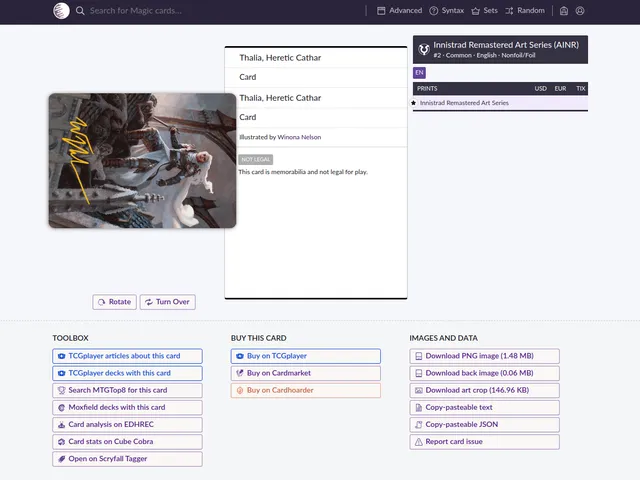The height and width of the screenshot is (480, 640).
Task: Download PNG image (1.48 MB)
Action: [x=484, y=356]
